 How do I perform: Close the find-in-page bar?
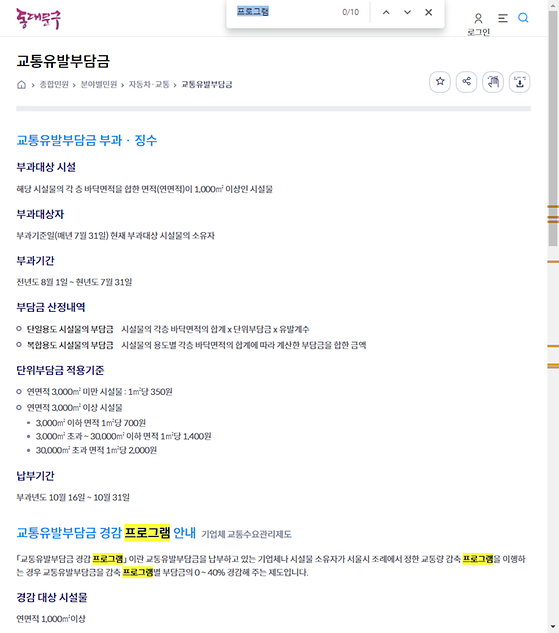tap(429, 13)
